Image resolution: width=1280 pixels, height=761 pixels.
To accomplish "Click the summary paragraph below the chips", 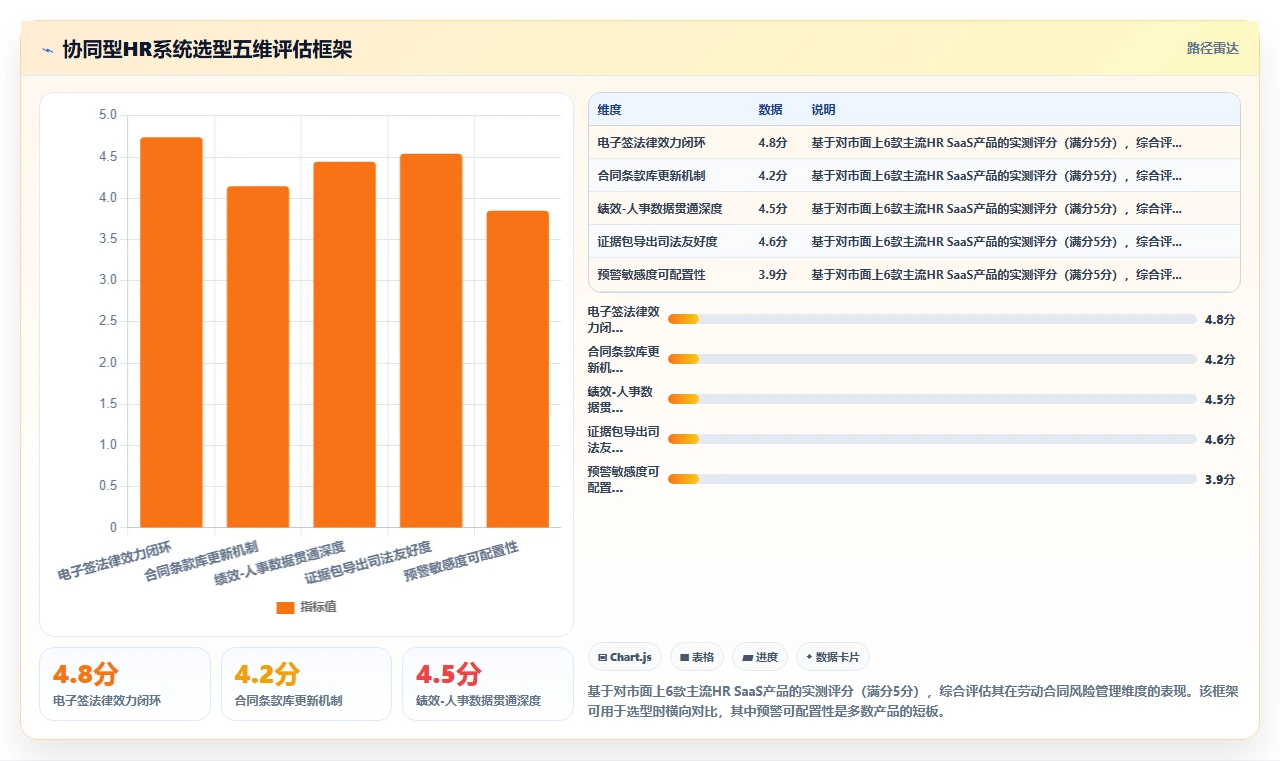I will [x=912, y=701].
